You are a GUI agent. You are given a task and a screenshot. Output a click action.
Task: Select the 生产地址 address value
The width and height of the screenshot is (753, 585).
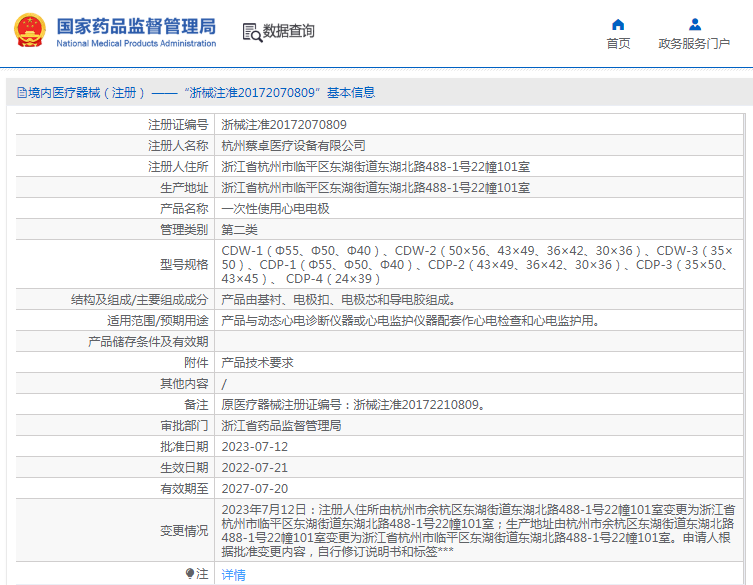click(x=376, y=188)
